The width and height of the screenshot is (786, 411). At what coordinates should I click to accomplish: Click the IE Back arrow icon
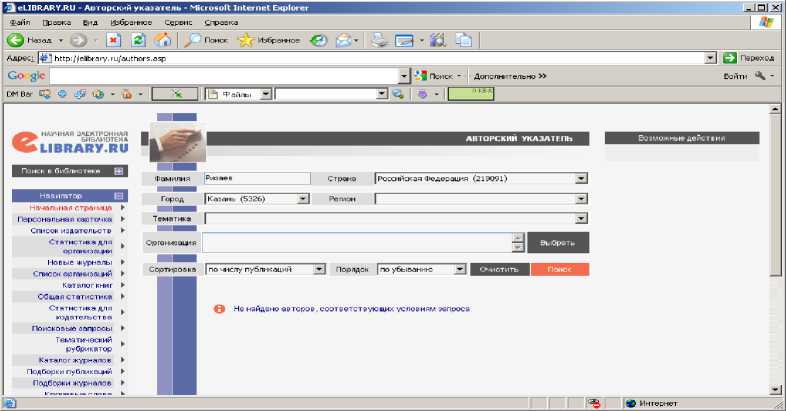point(15,40)
